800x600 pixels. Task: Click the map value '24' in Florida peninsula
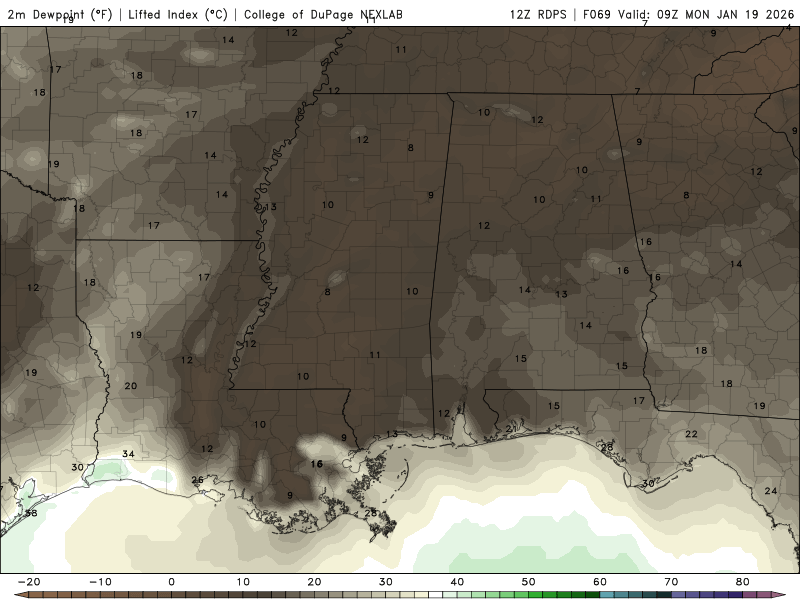click(x=770, y=491)
